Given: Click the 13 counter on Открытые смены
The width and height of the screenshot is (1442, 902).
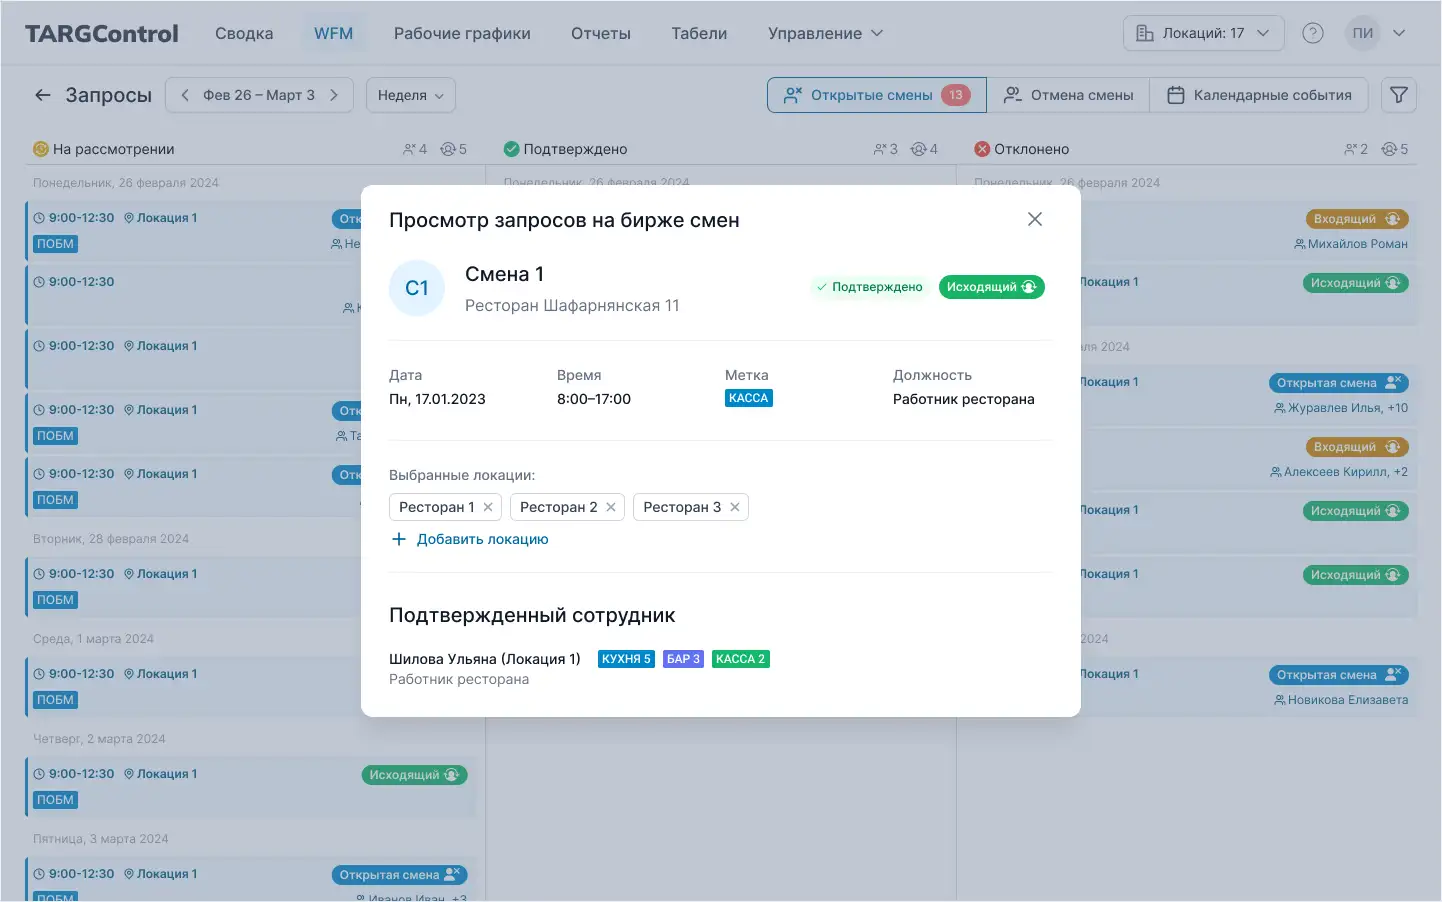Looking at the screenshot, I should click(x=956, y=95).
